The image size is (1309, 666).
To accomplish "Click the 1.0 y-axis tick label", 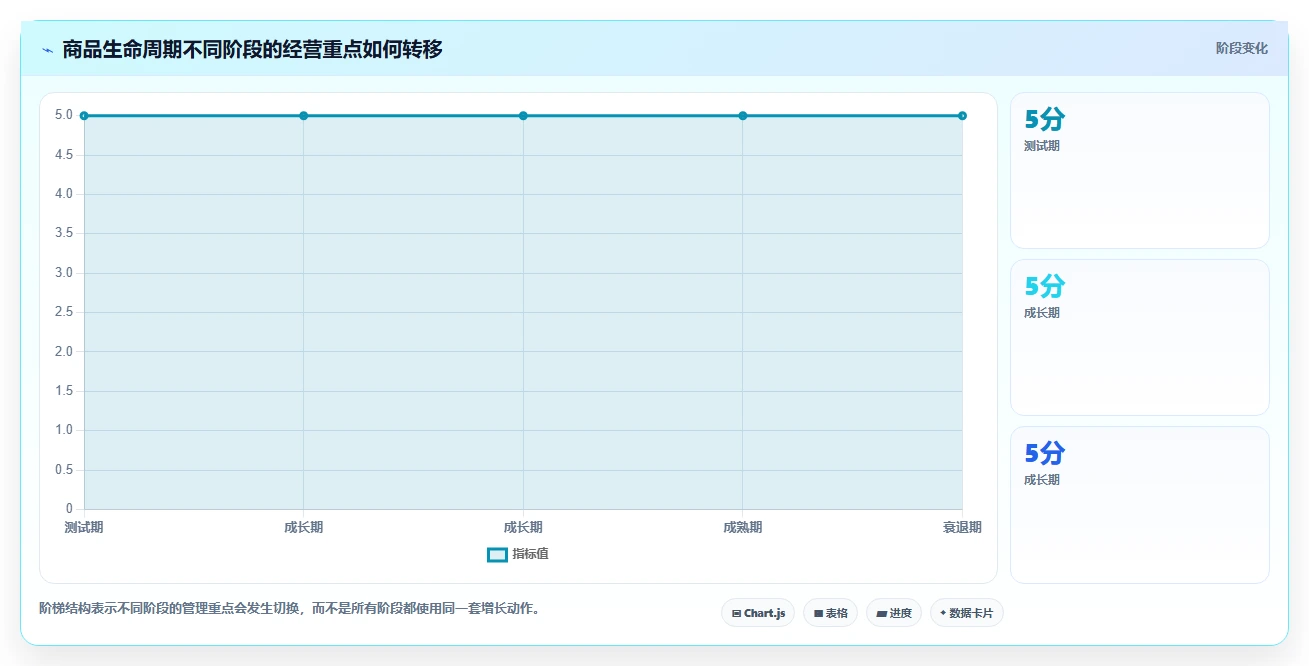I will pos(64,430).
